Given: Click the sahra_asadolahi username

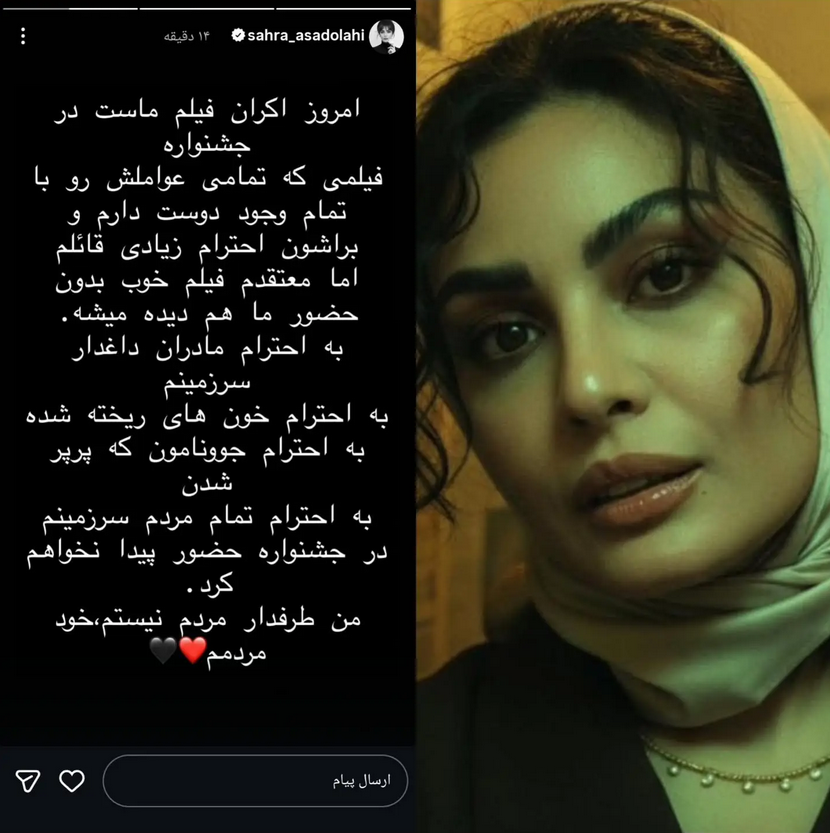Looking at the screenshot, I should click(x=306, y=36).
